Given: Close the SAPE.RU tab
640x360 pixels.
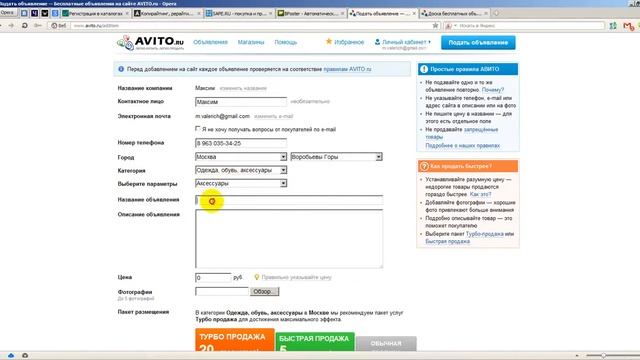Looking at the screenshot, I should coord(270,13).
